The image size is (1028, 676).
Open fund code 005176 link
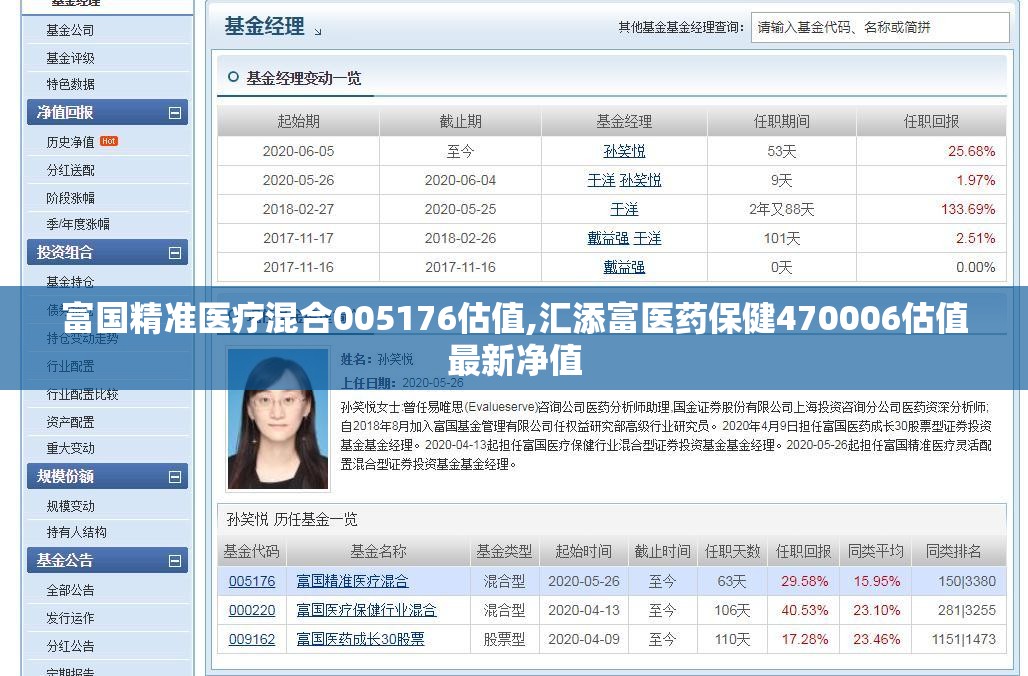click(252, 582)
